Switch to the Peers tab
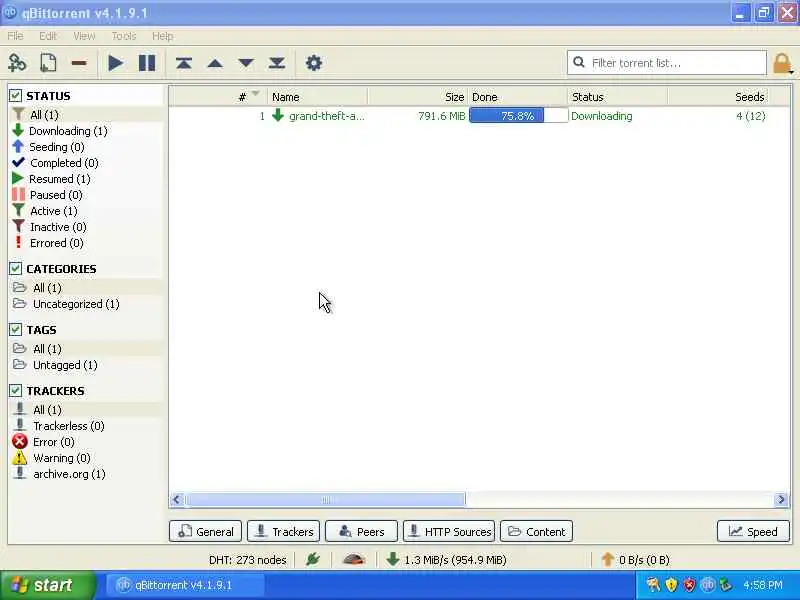Image resolution: width=800 pixels, height=600 pixels. click(362, 532)
